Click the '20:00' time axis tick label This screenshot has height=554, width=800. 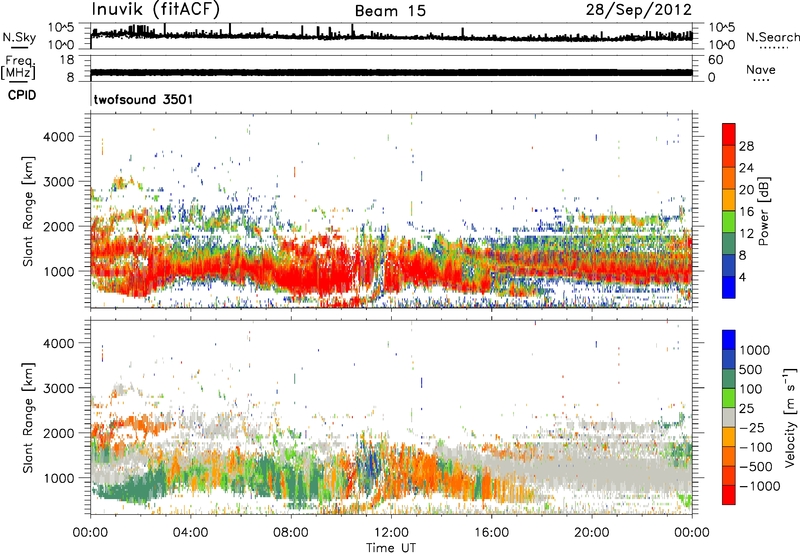(x=591, y=533)
